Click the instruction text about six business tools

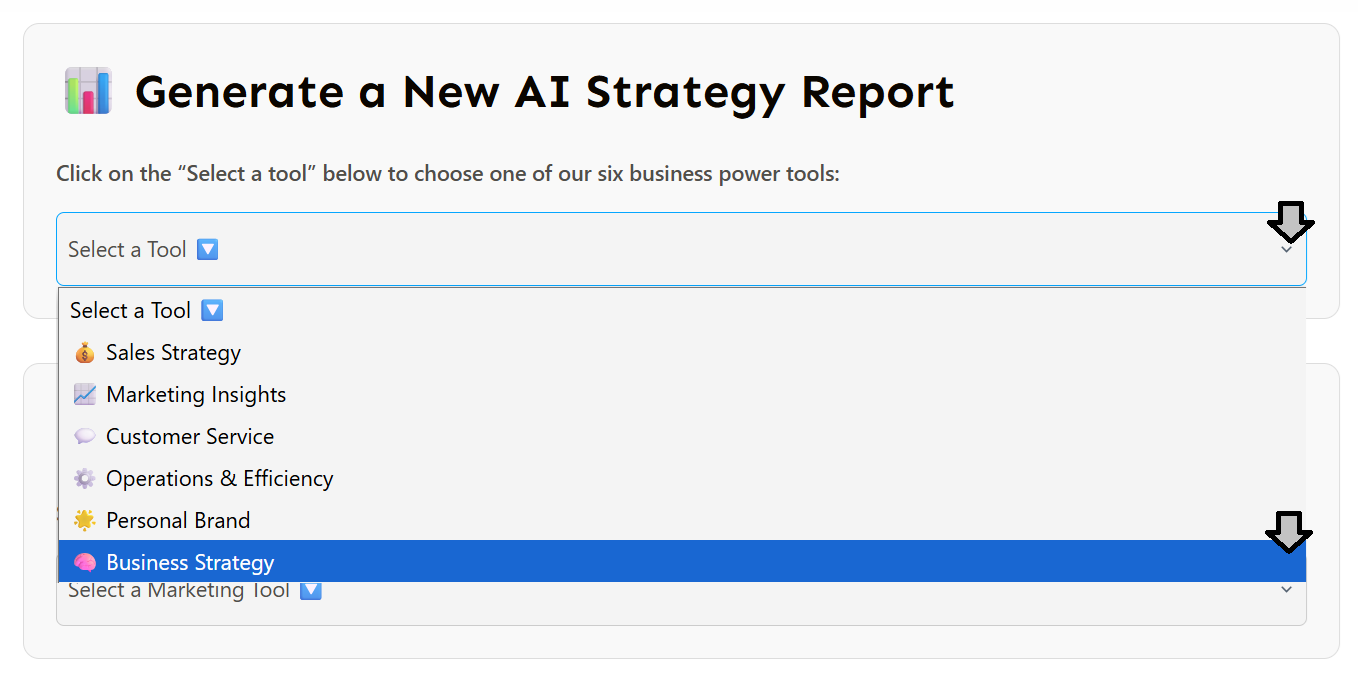tap(447, 174)
